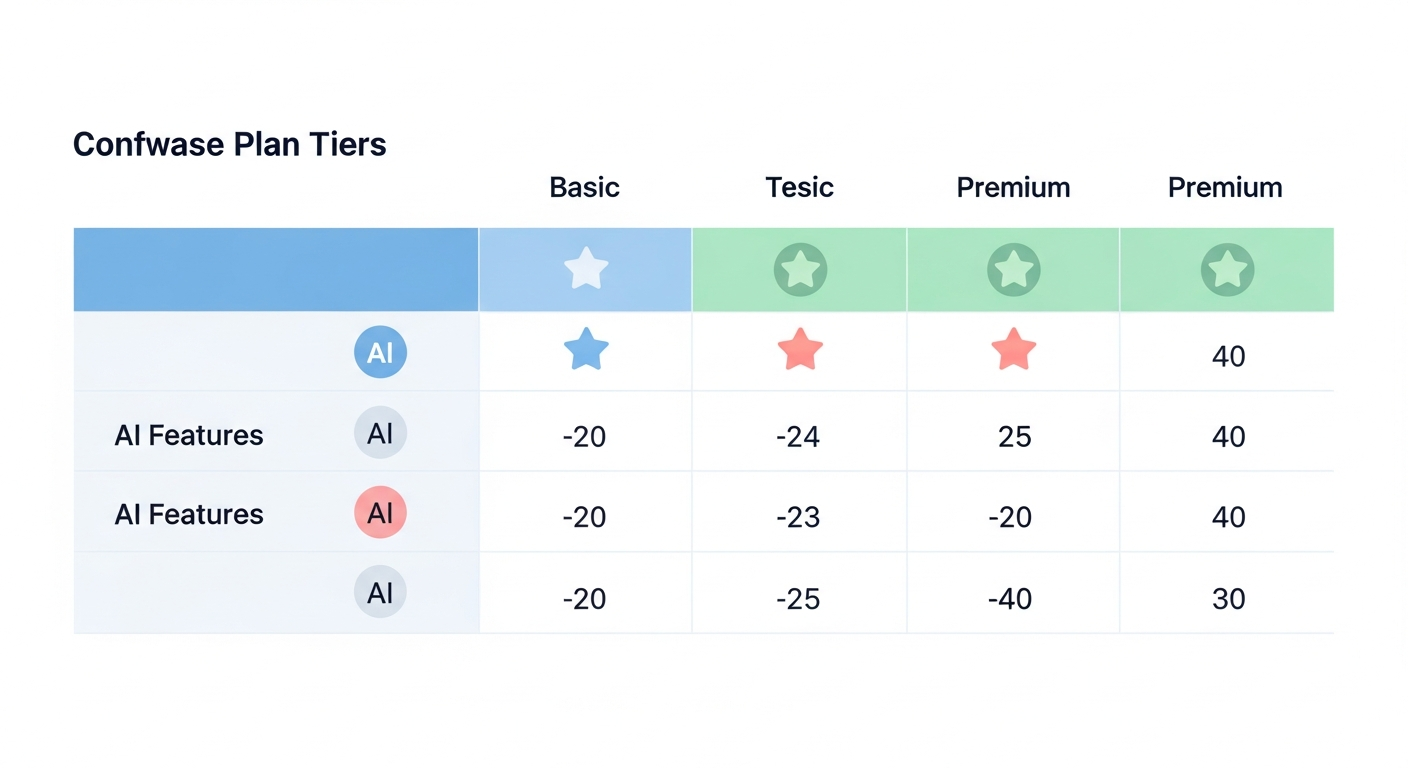Click the white star in Basic header
Screen dimensions: 1408x768
(586, 269)
